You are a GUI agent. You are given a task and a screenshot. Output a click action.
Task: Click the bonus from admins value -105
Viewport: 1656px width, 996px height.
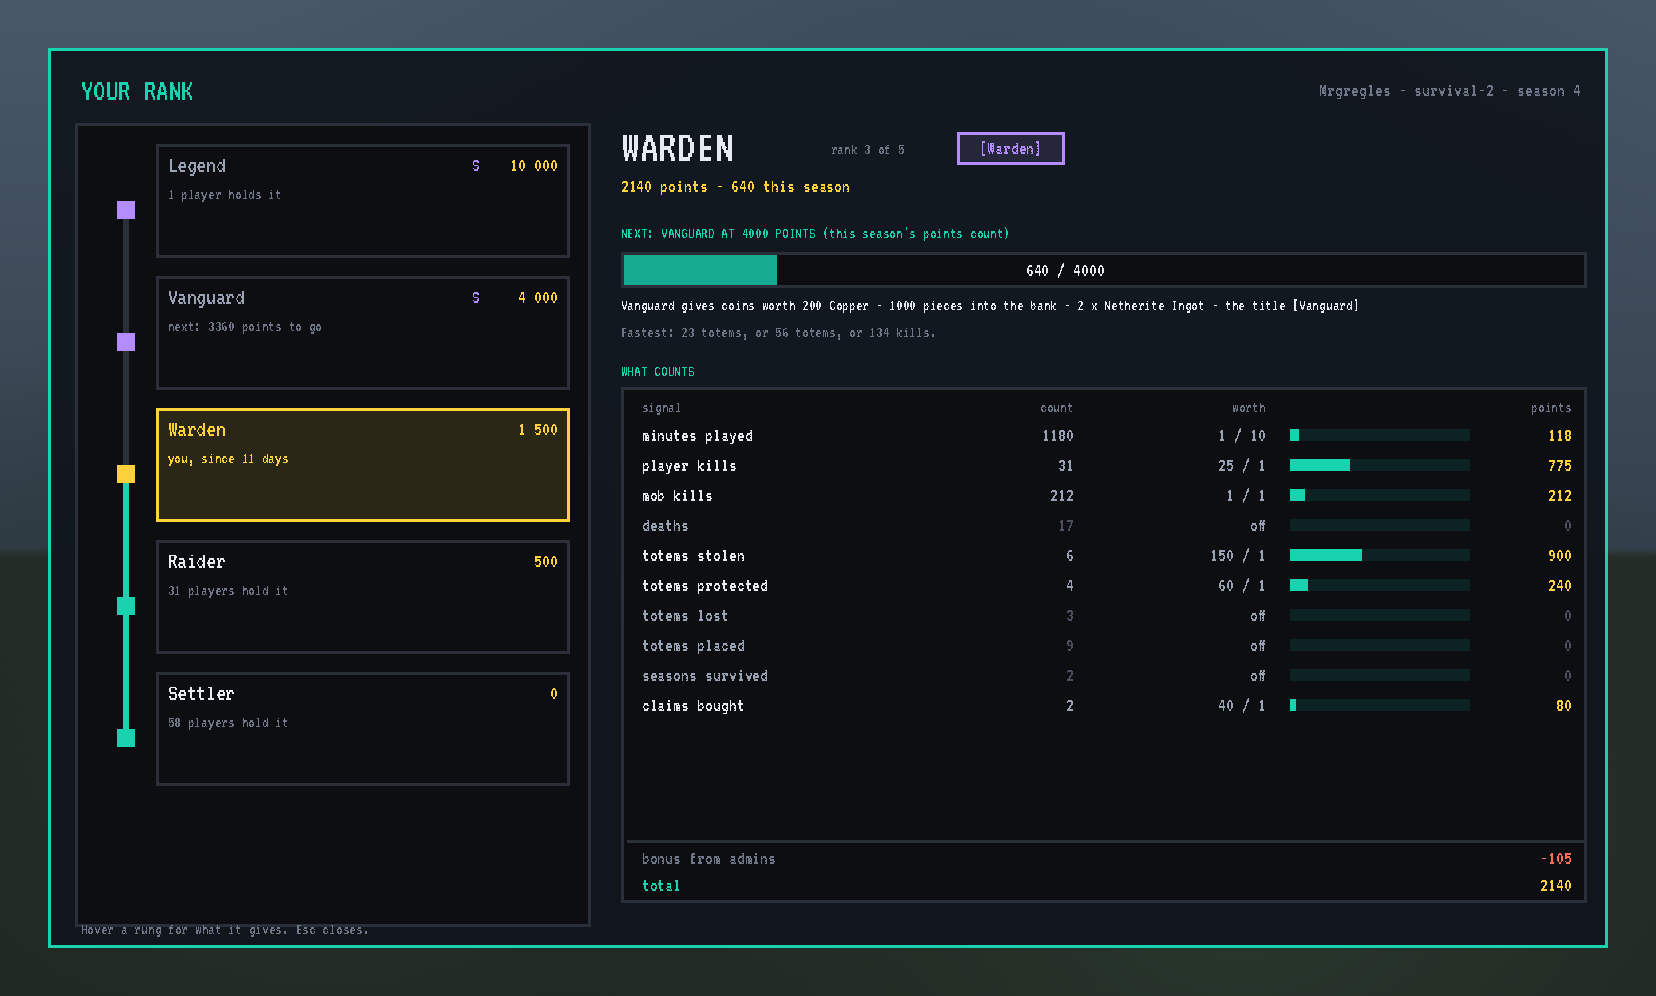(x=1556, y=859)
